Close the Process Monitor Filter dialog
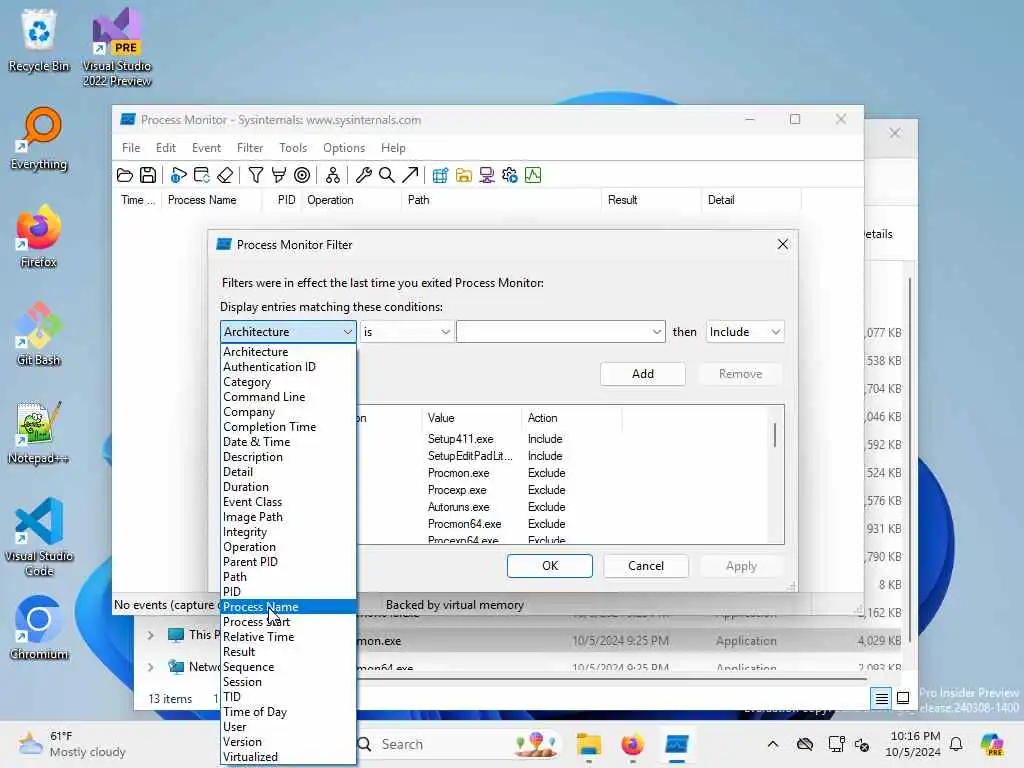1024x768 pixels. pos(782,244)
